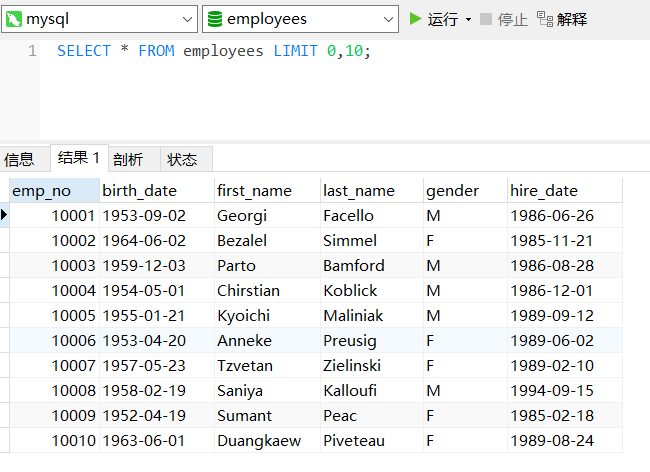
Task: Click the grey Stop square icon
Action: (x=485, y=19)
